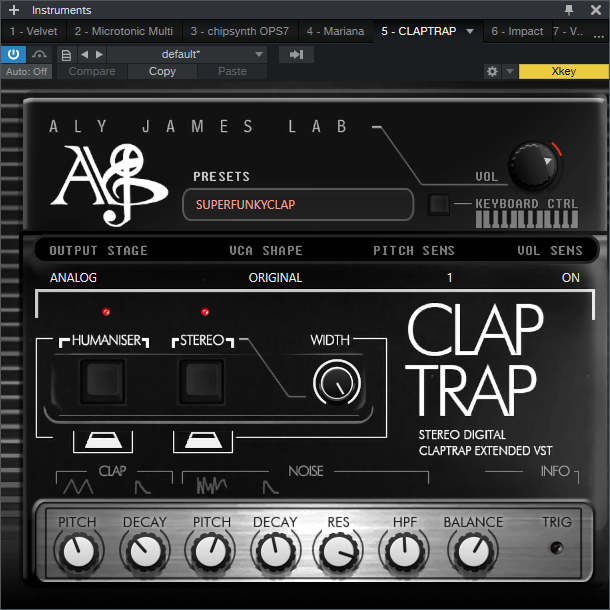Turn the HPF knob

pyautogui.click(x=404, y=552)
